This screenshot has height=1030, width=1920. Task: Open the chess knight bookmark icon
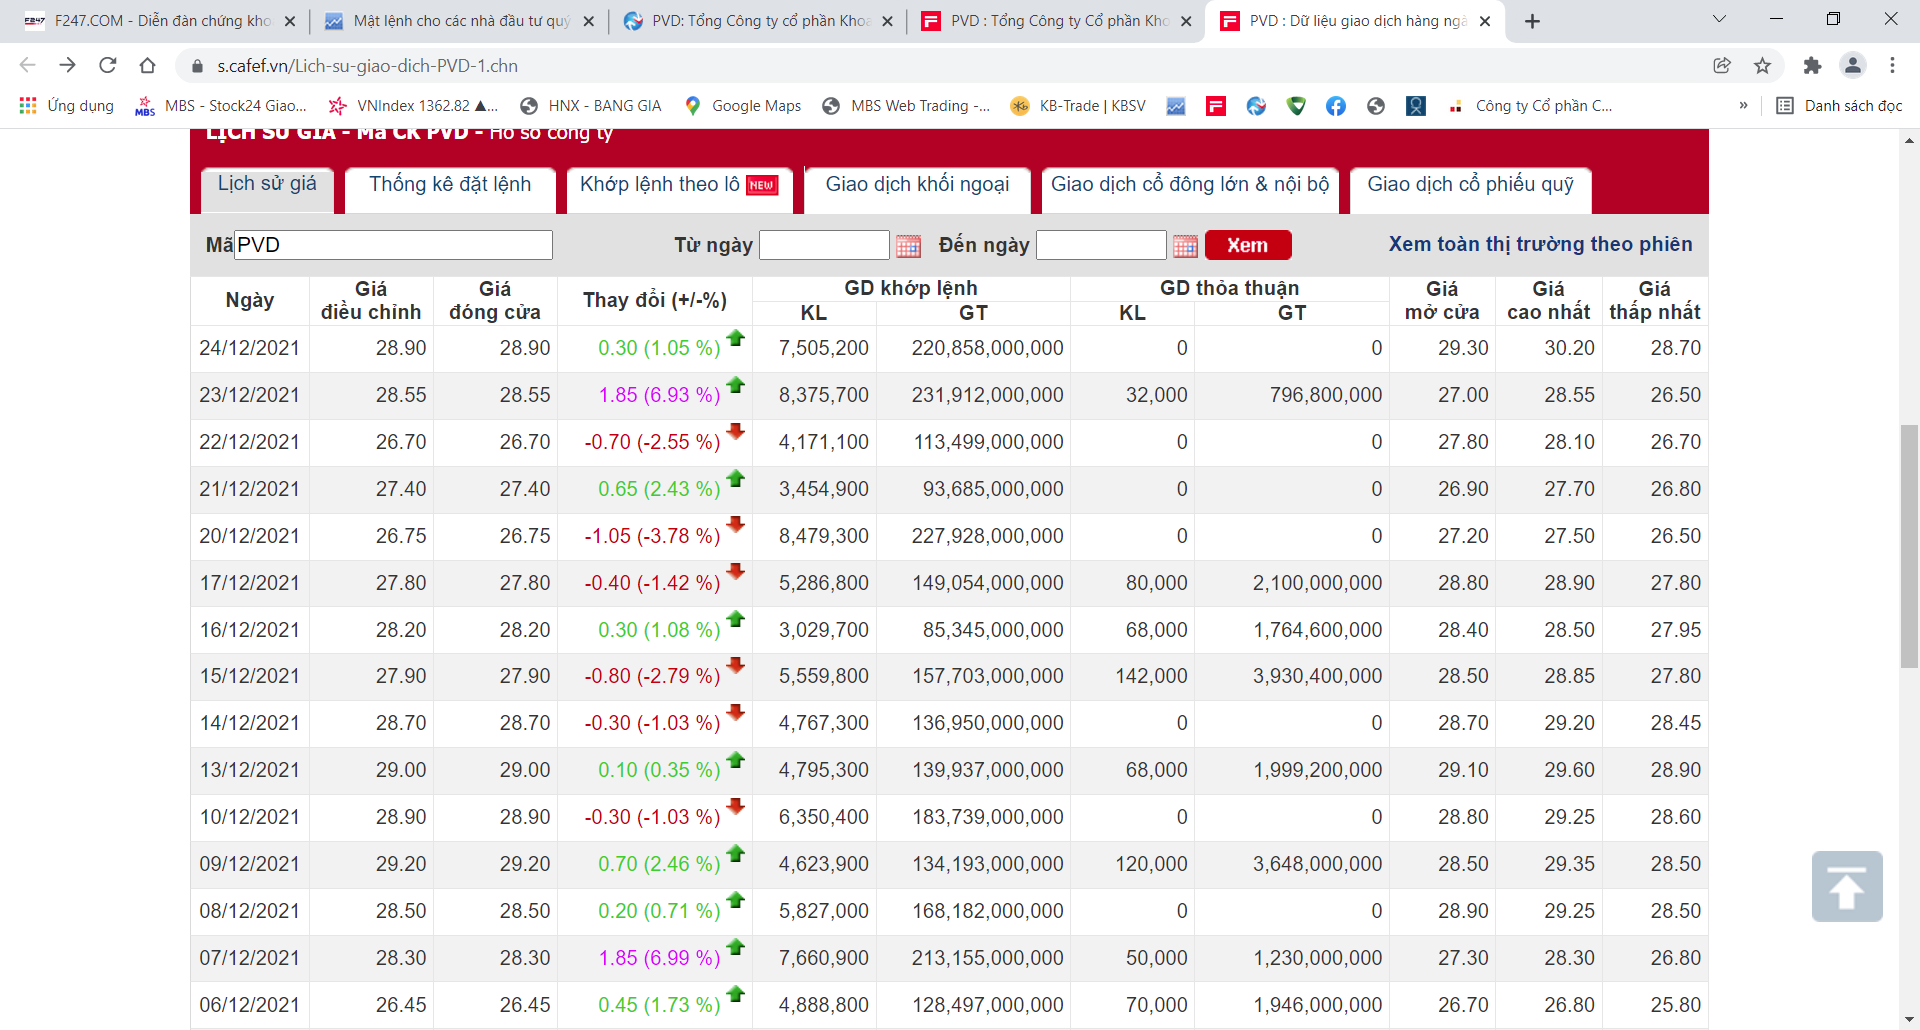[1416, 106]
